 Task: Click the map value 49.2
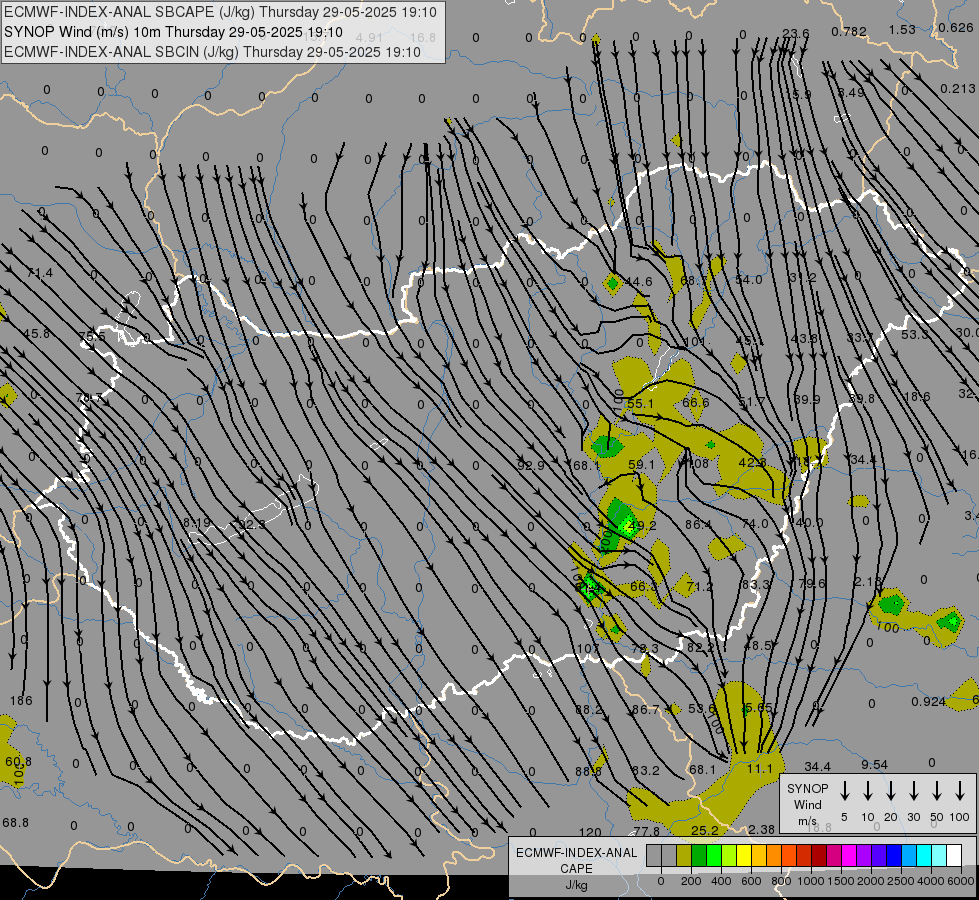pyautogui.click(x=642, y=526)
